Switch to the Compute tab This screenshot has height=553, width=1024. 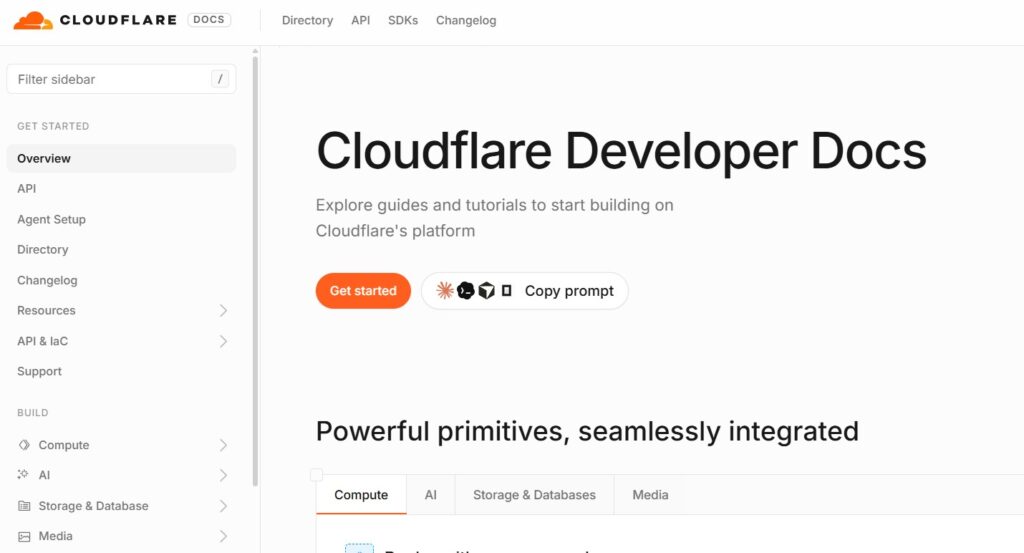(x=361, y=495)
